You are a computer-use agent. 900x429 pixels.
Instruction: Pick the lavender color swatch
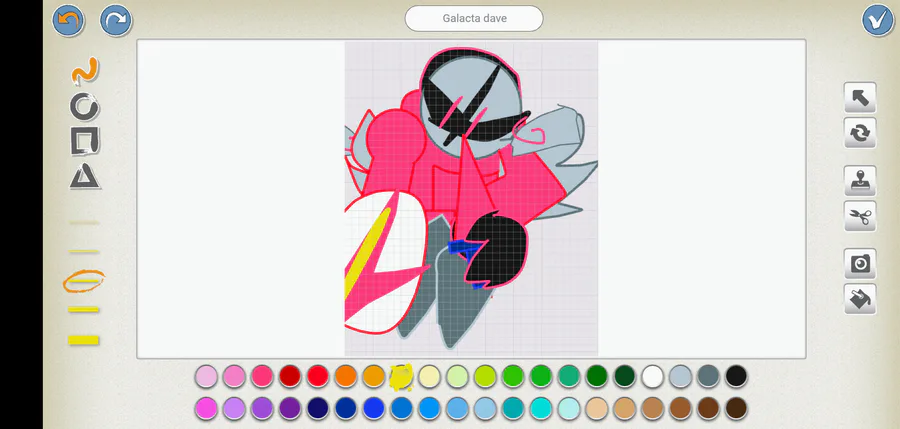point(234,408)
